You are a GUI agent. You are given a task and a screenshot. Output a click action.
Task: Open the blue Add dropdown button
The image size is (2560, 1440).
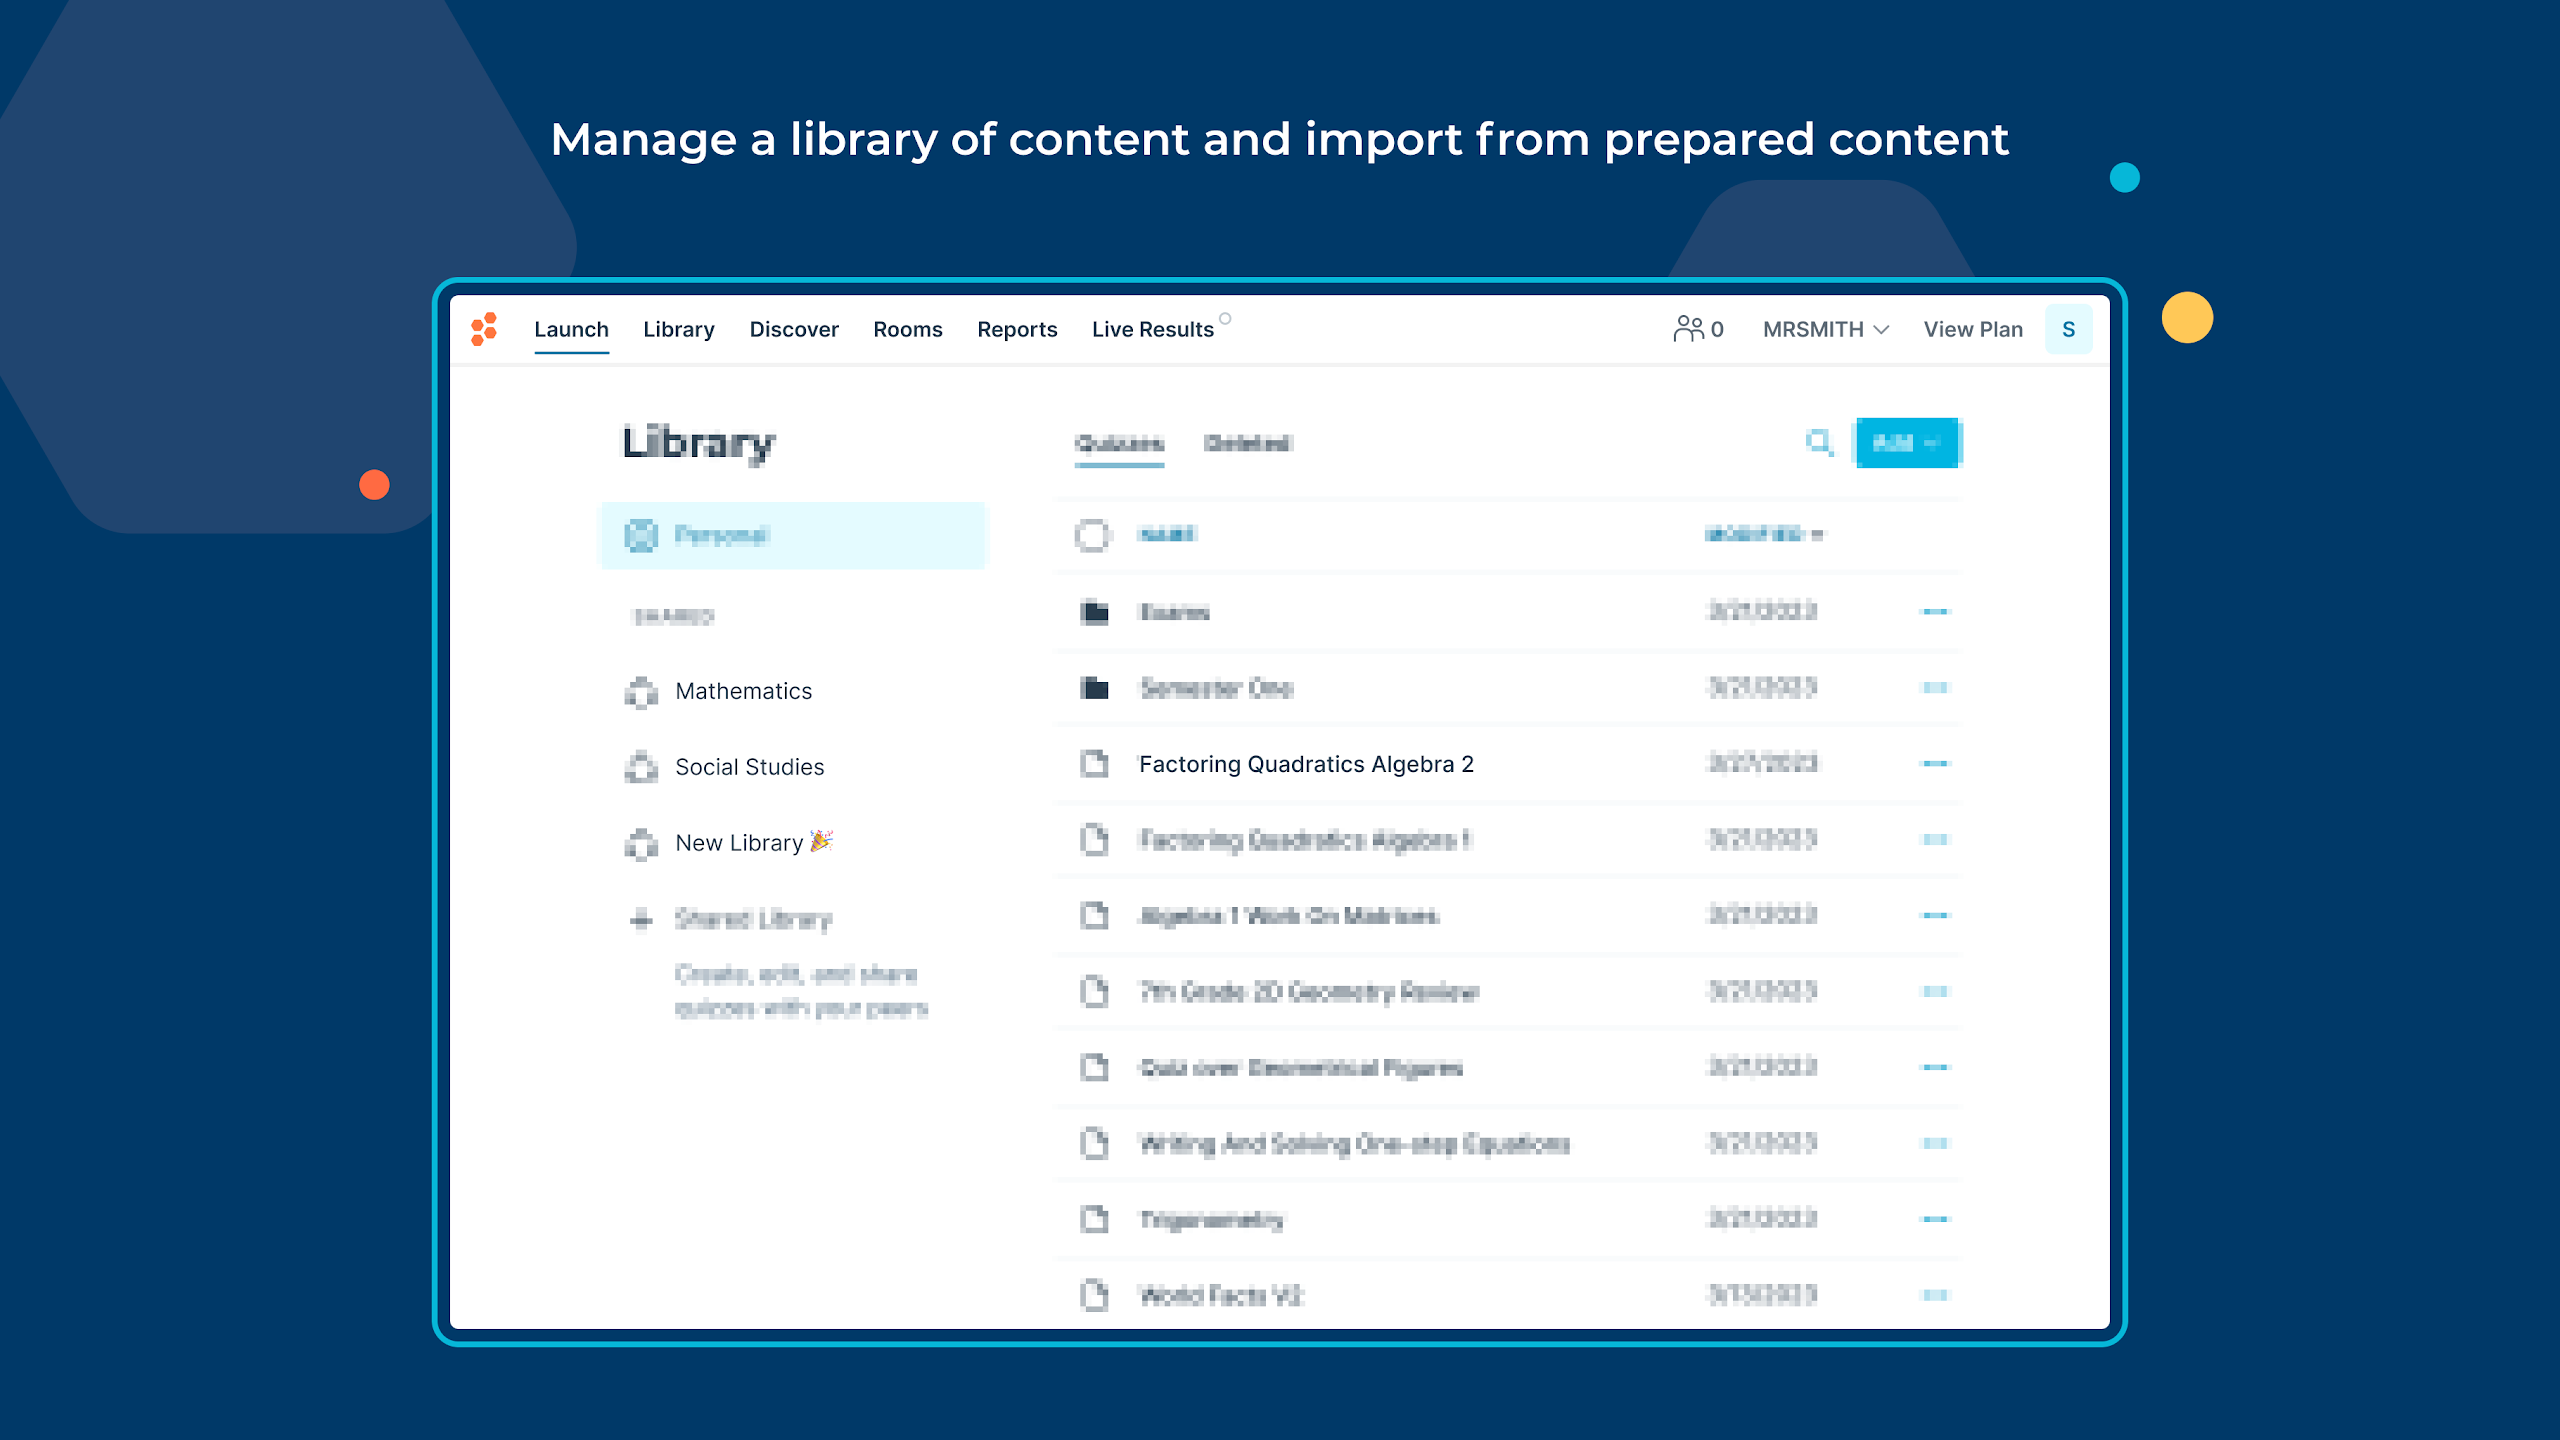(x=1907, y=443)
